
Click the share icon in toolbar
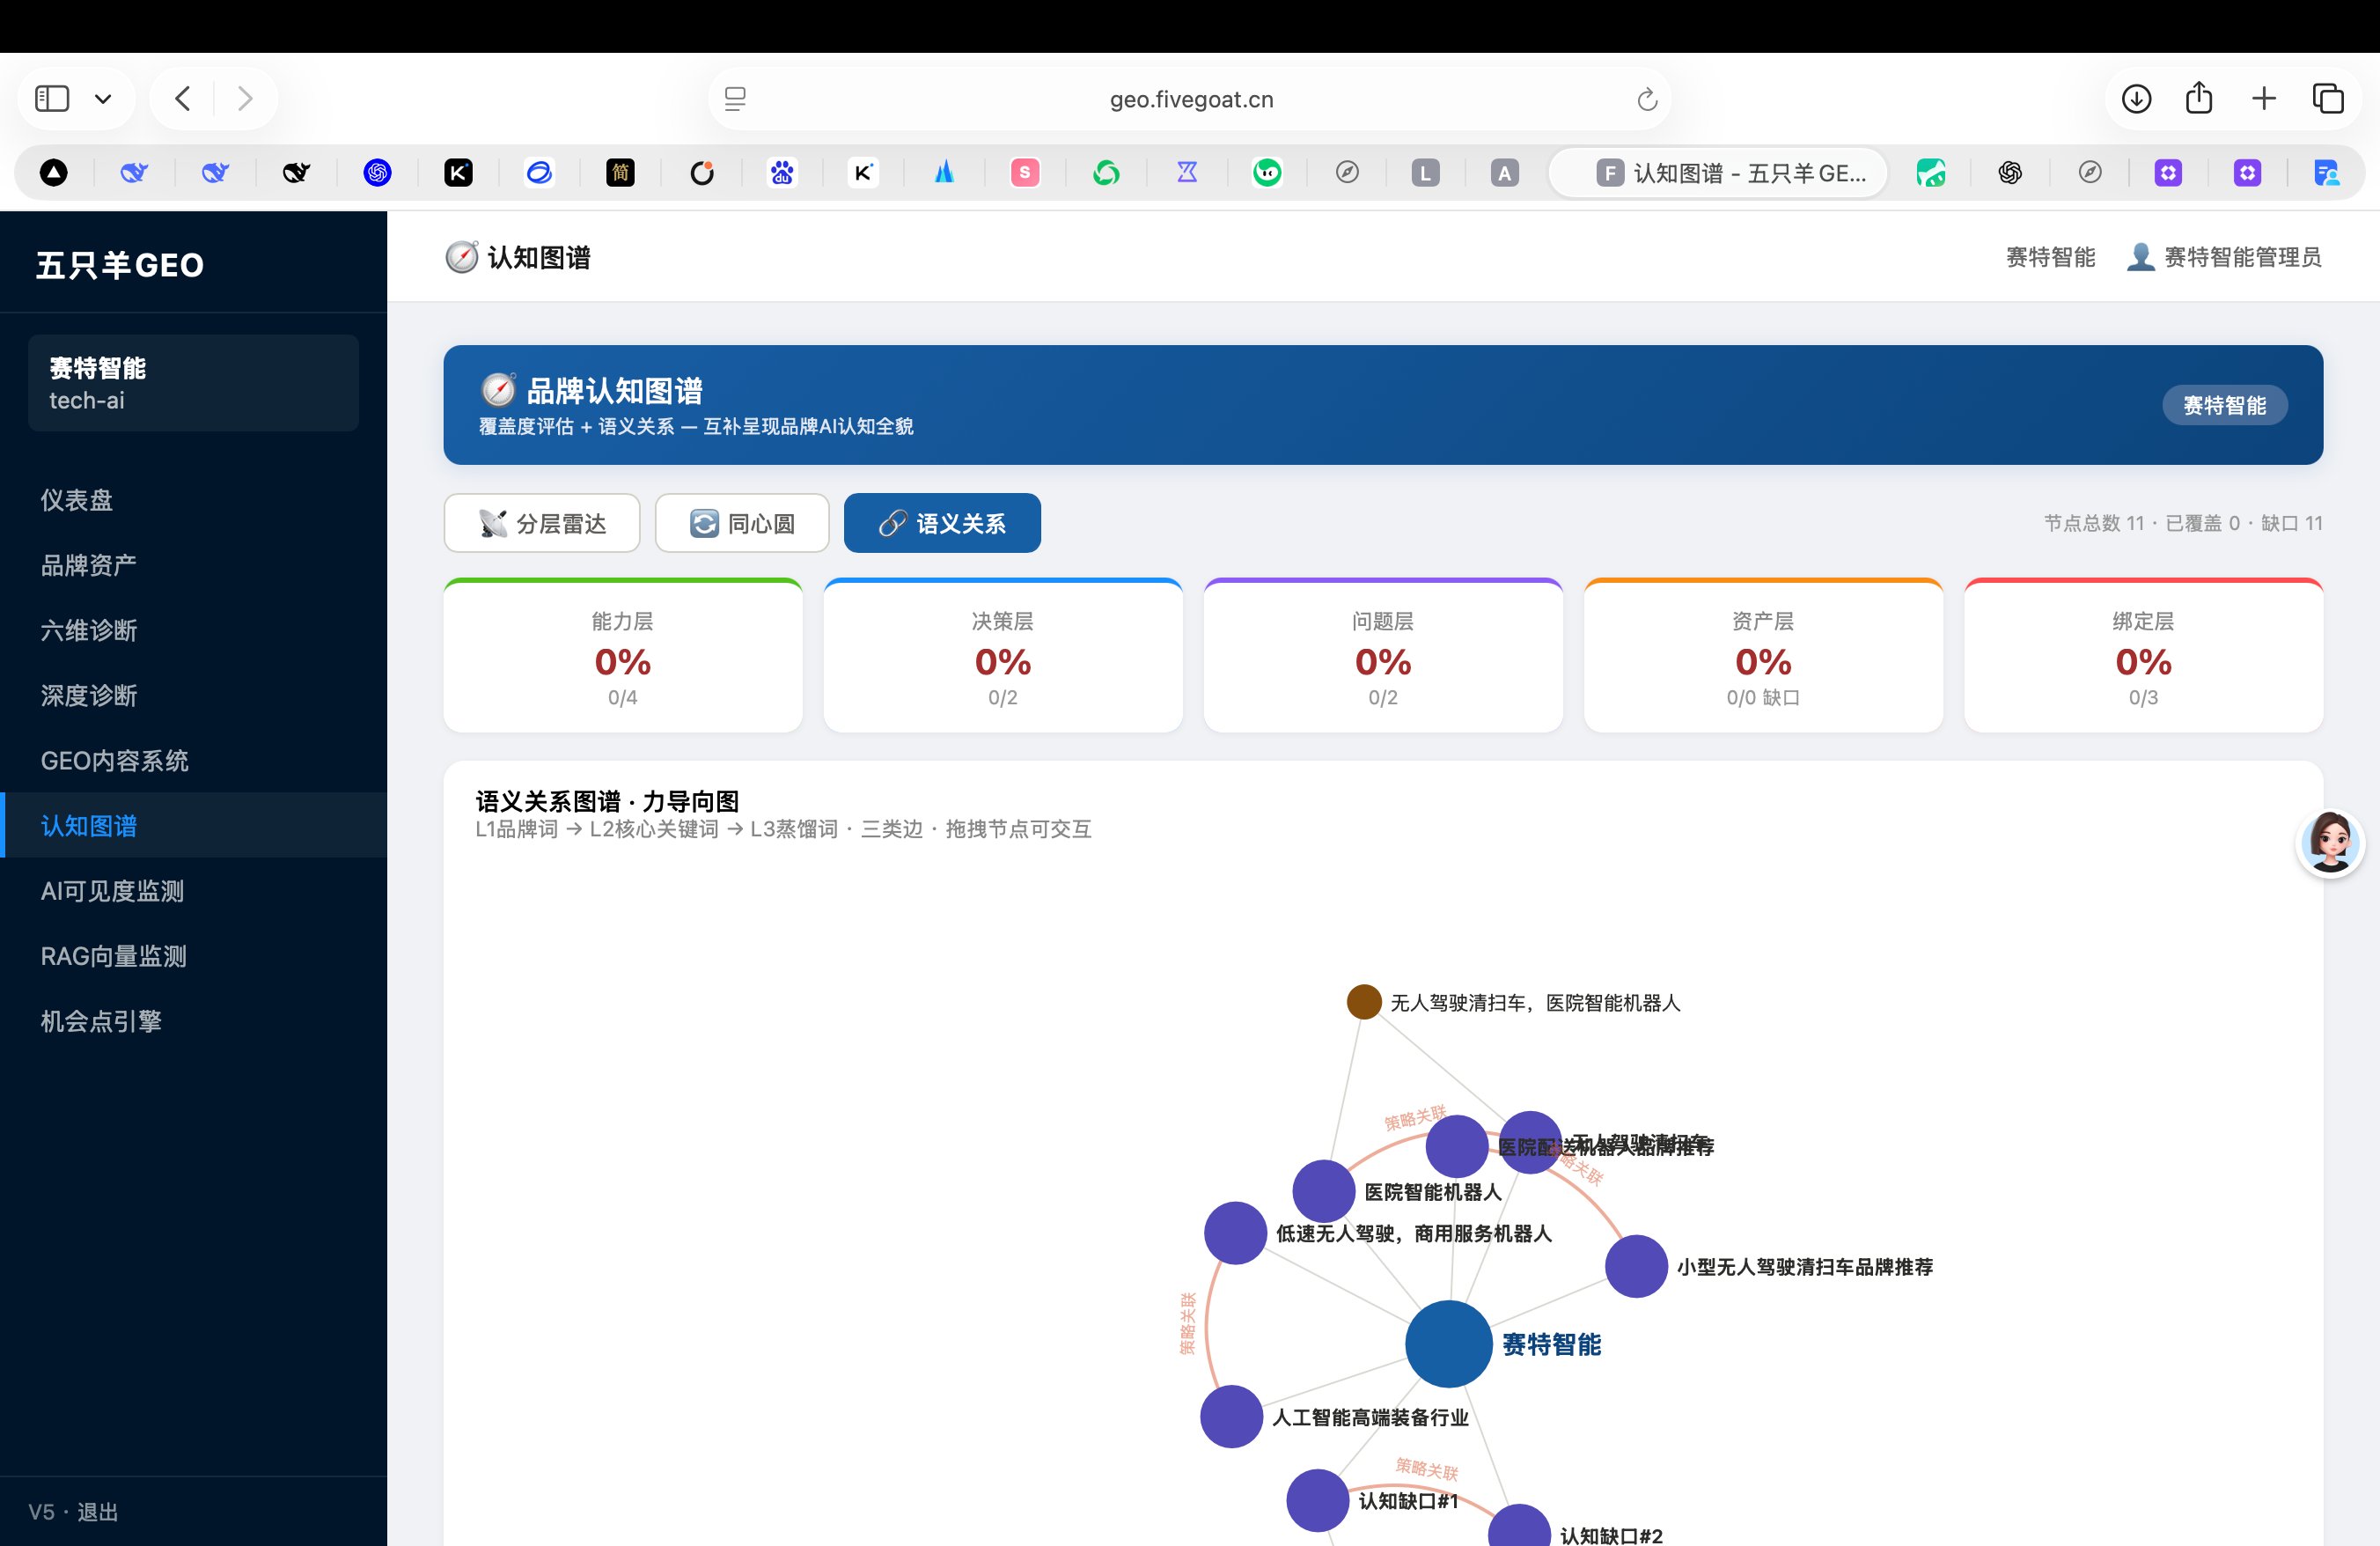[x=2199, y=98]
